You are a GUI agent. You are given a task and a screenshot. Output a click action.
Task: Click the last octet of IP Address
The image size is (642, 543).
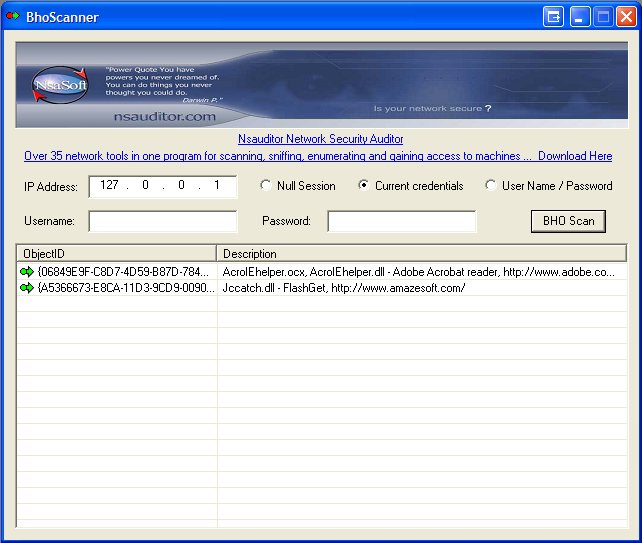coord(216,186)
